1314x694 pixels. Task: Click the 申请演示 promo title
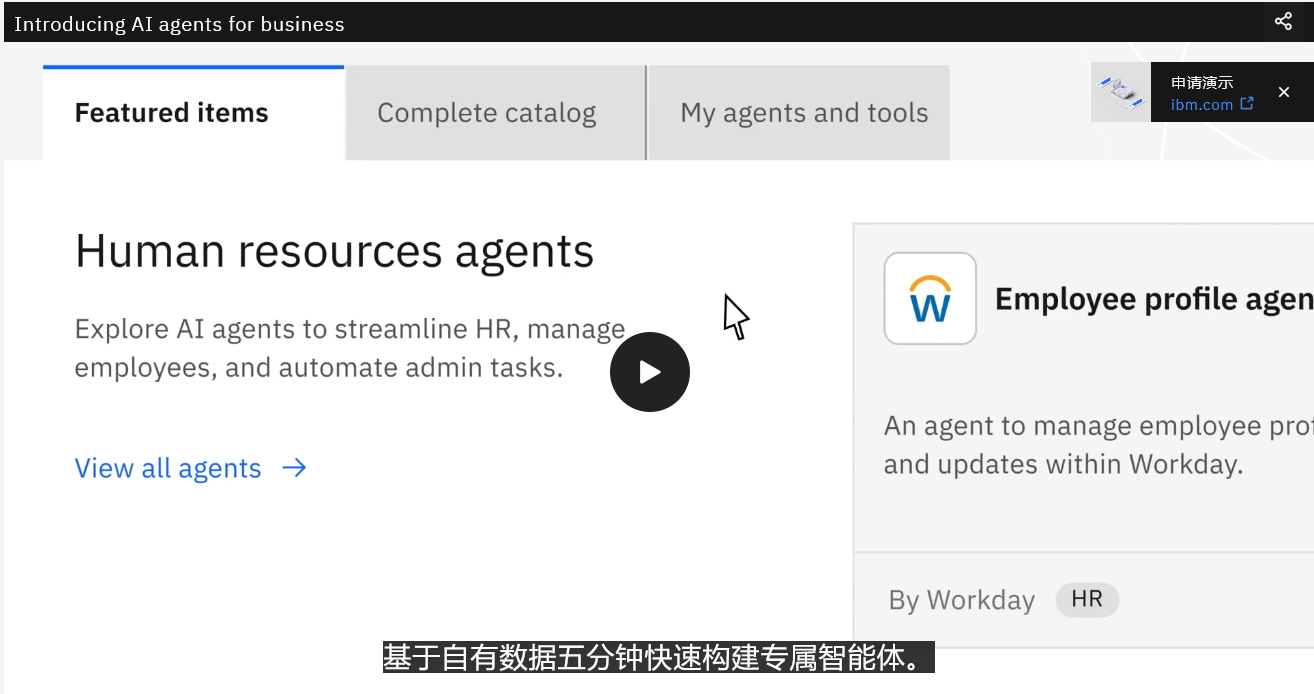pyautogui.click(x=1202, y=82)
